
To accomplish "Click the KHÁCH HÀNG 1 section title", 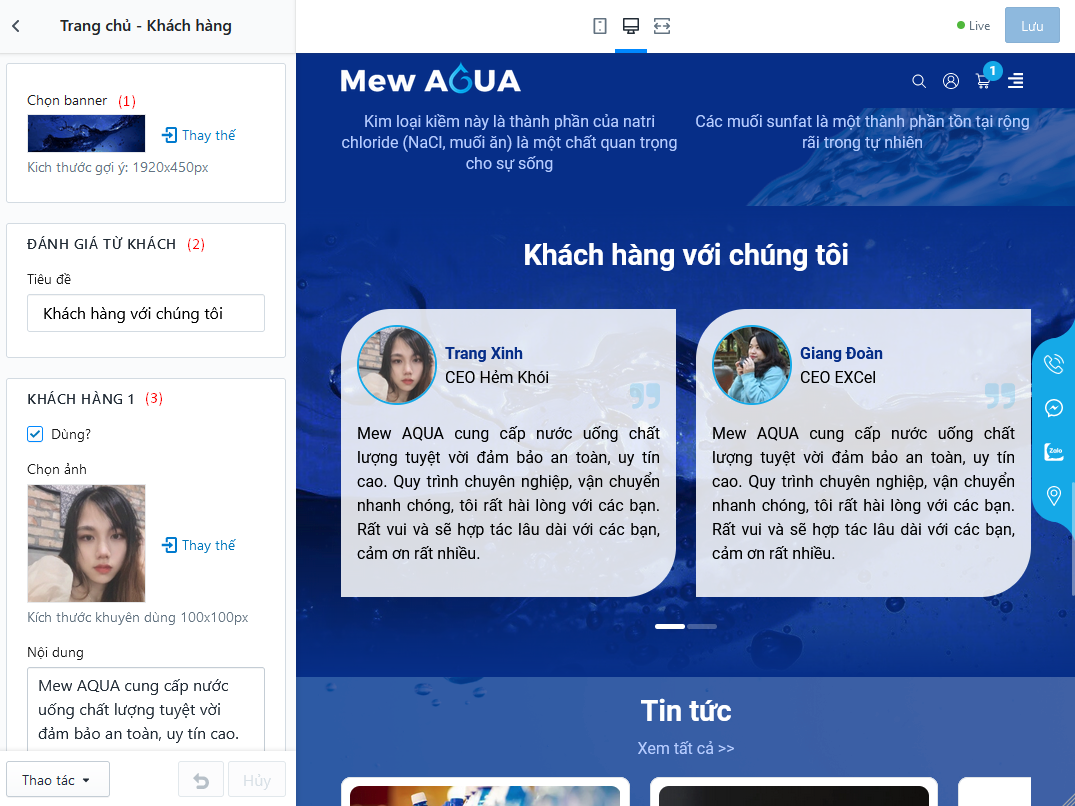I will pos(80,399).
